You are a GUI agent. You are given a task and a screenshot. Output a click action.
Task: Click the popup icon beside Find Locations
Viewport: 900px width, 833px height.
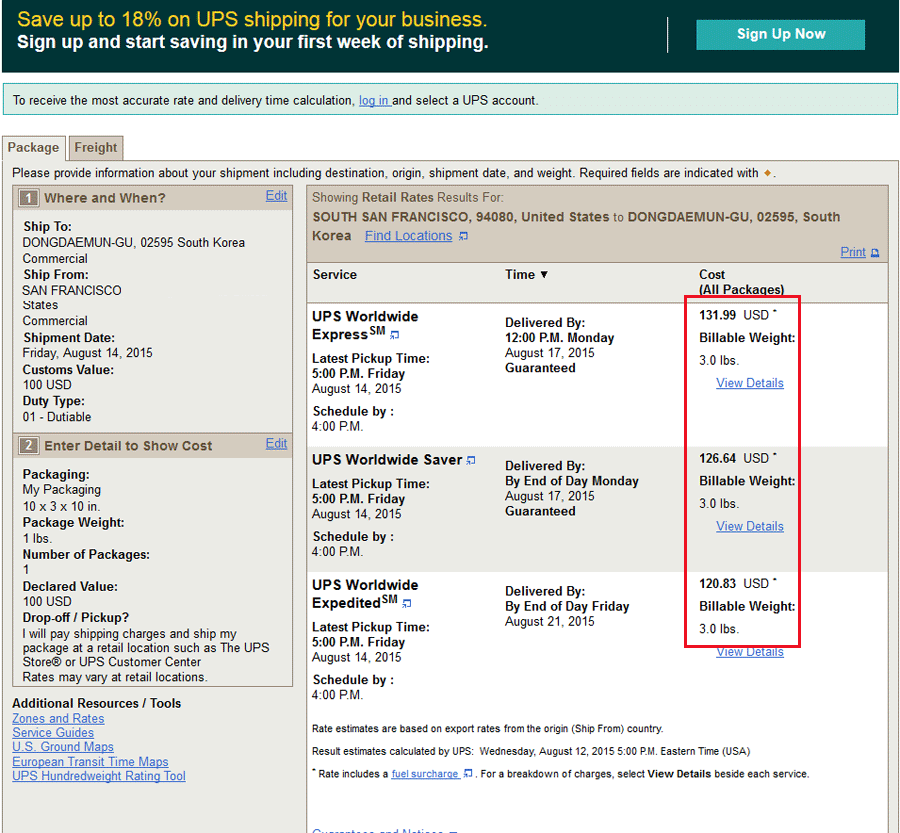464,237
